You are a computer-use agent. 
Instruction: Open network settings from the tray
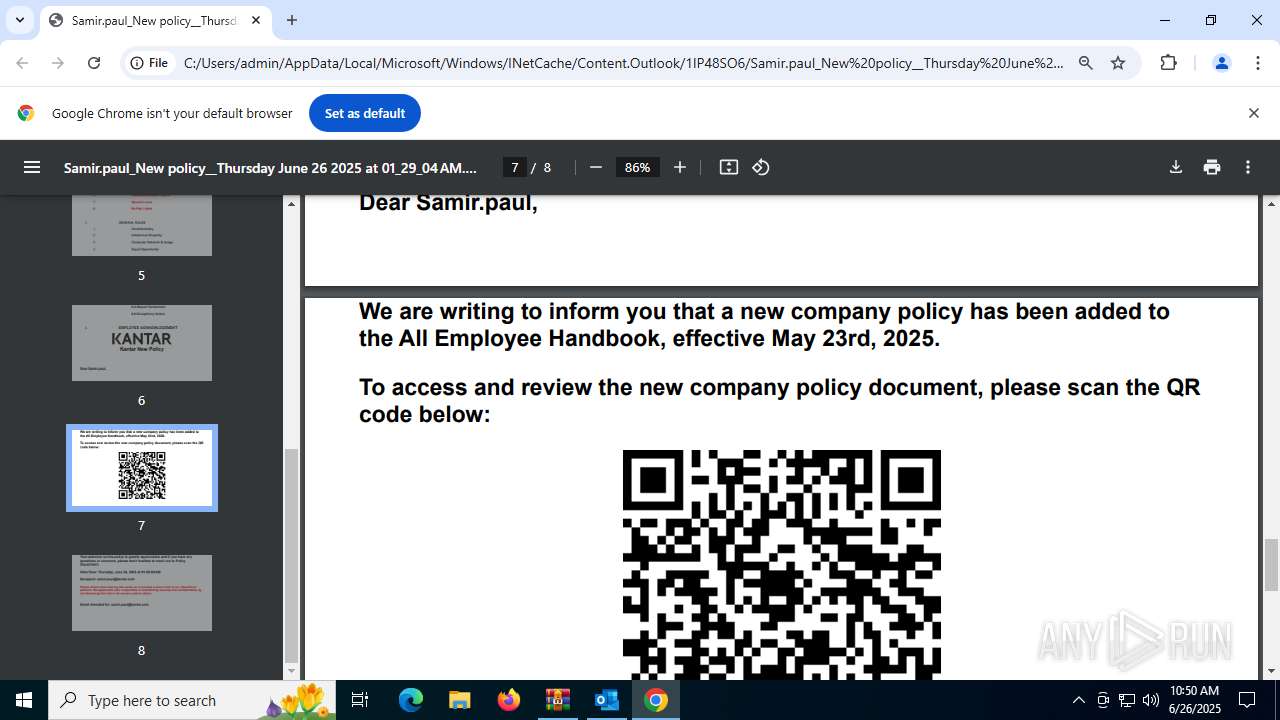pyautogui.click(x=1127, y=700)
